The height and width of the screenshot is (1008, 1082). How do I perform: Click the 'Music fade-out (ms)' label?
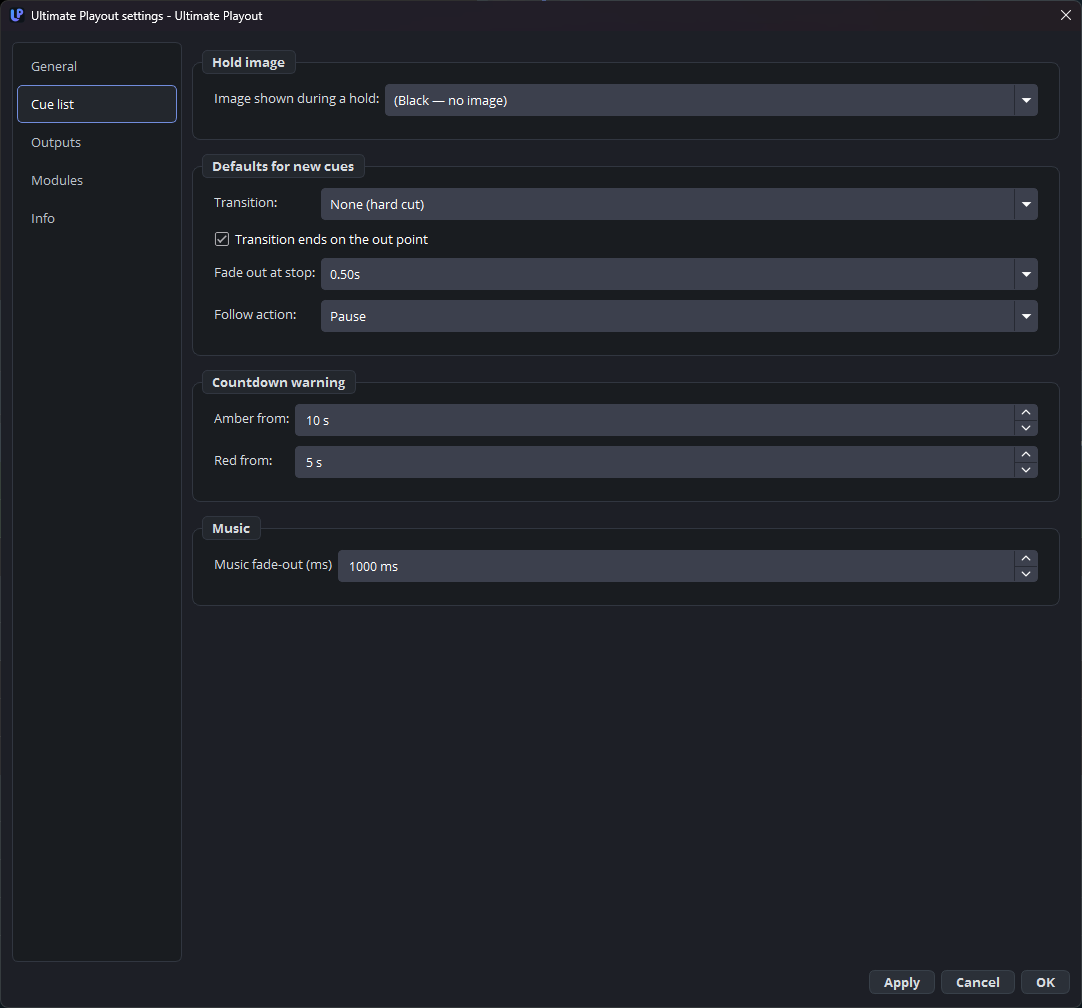click(x=273, y=564)
